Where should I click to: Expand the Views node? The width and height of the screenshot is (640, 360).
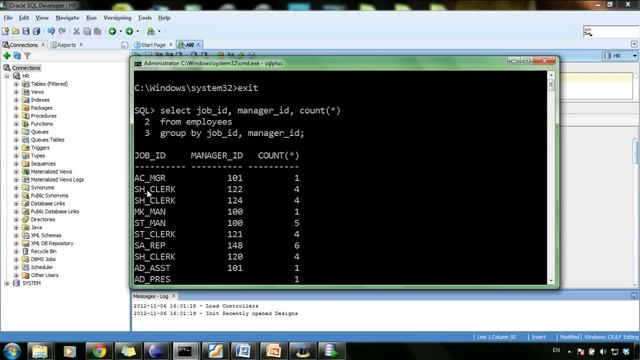coord(16,92)
